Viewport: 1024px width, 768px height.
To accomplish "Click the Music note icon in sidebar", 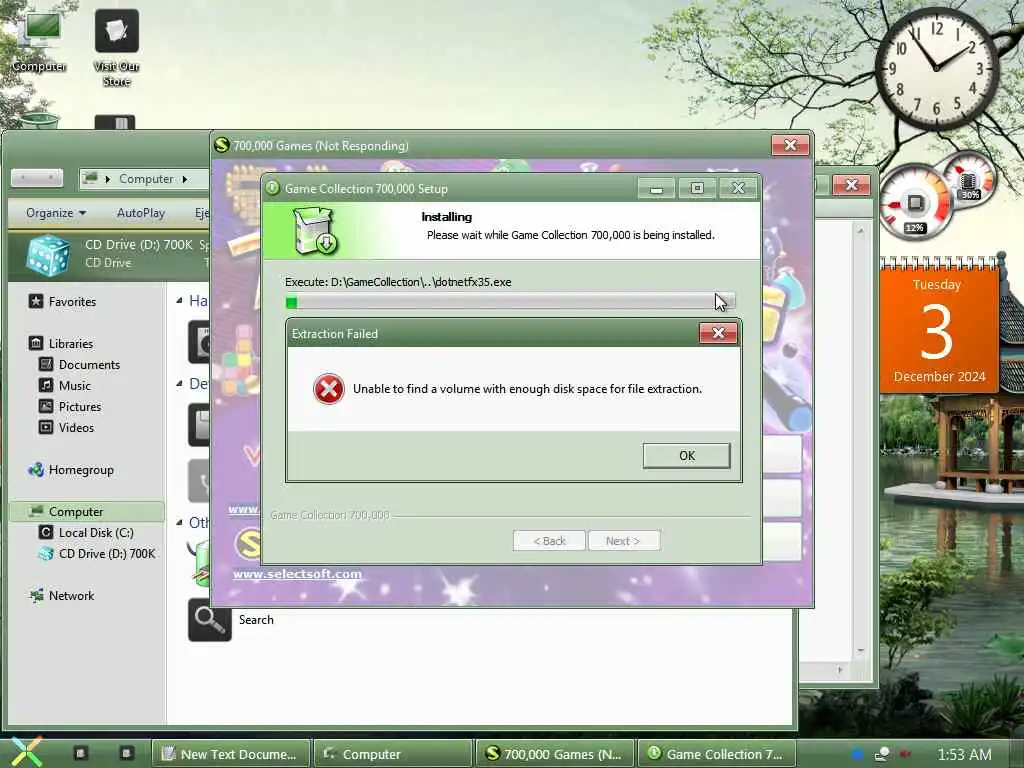I will pos(46,385).
